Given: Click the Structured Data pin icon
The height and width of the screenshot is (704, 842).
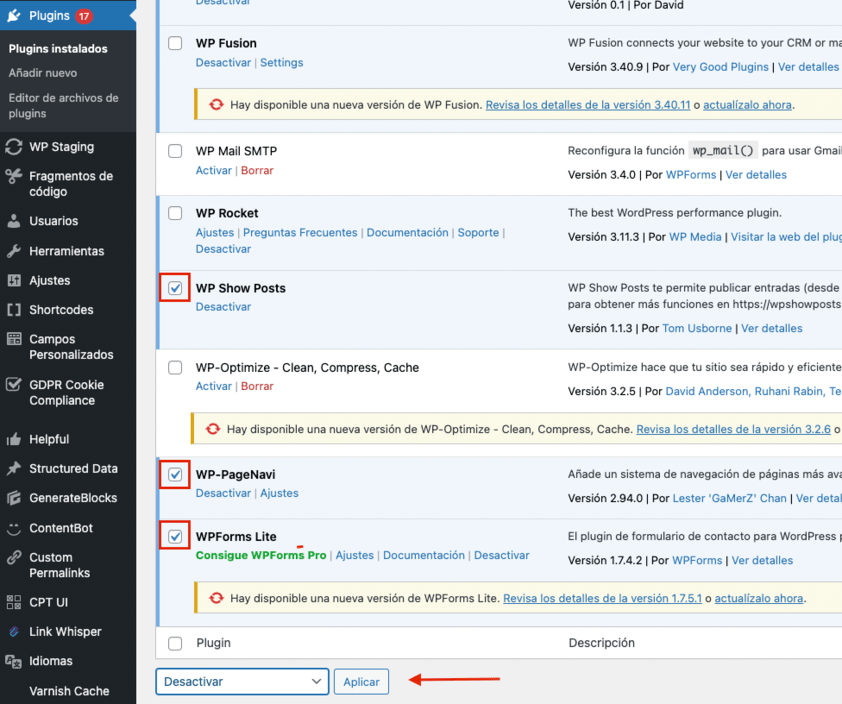Looking at the screenshot, I should pos(14,468).
